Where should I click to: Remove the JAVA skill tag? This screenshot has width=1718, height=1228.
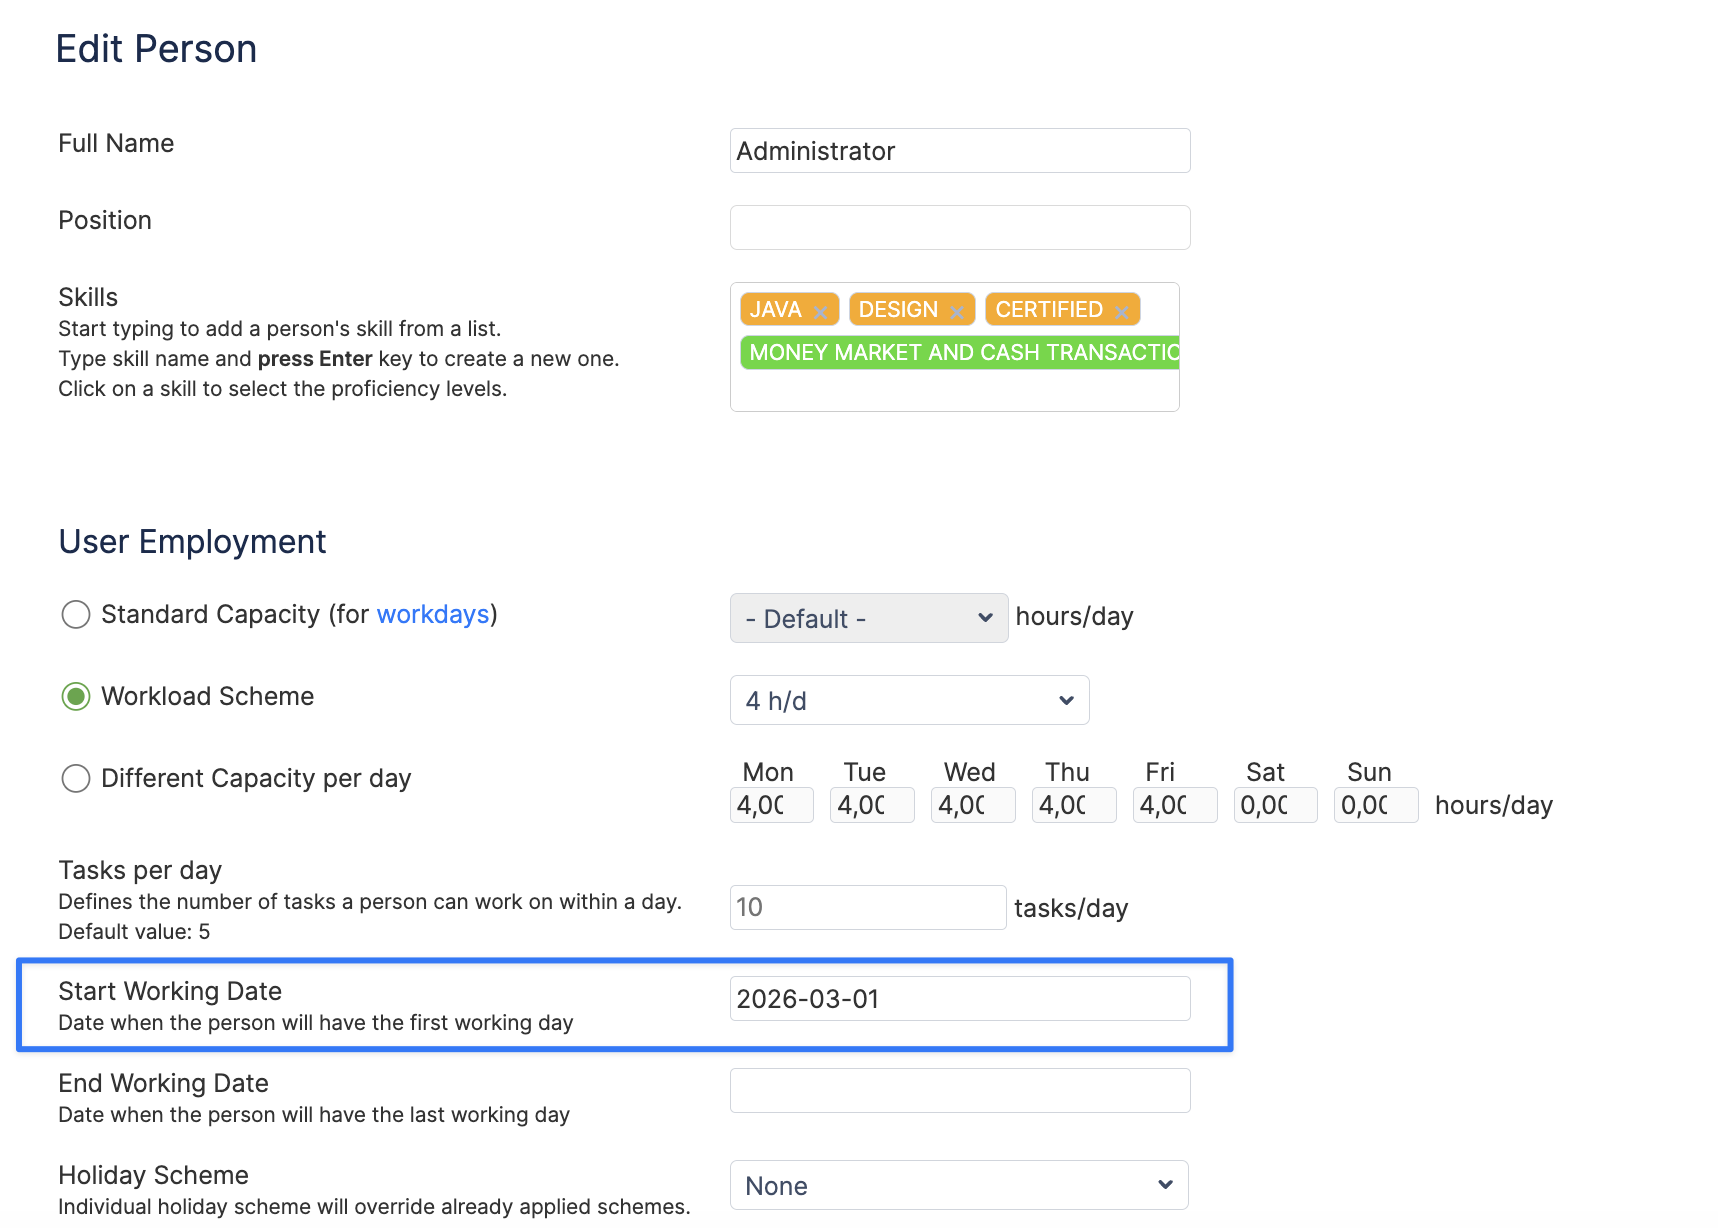click(820, 312)
